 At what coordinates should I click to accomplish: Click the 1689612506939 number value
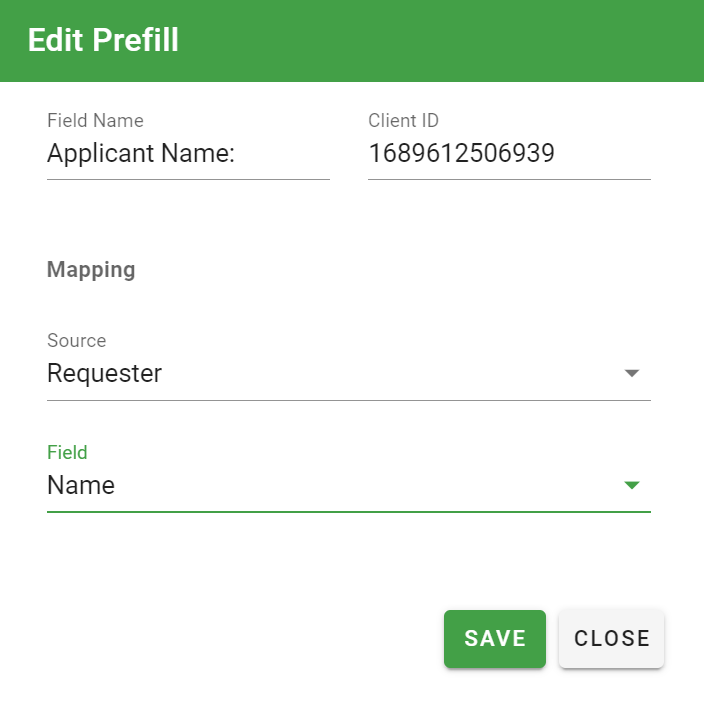tap(462, 154)
